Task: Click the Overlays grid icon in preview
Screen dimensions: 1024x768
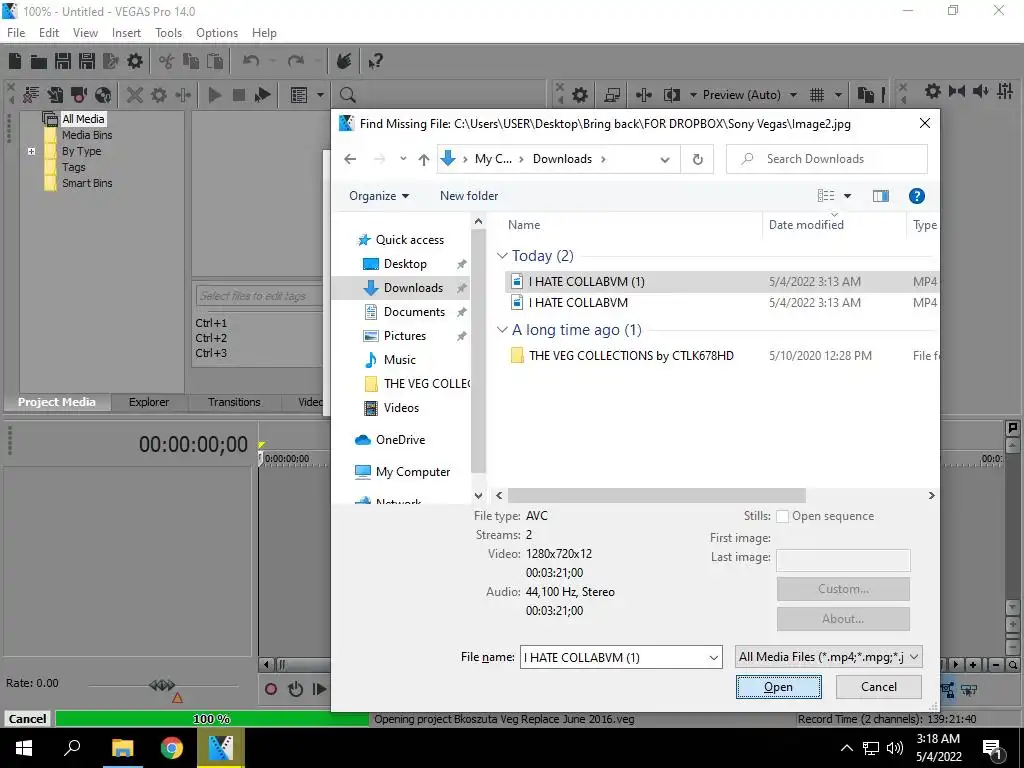Action: 817,95
